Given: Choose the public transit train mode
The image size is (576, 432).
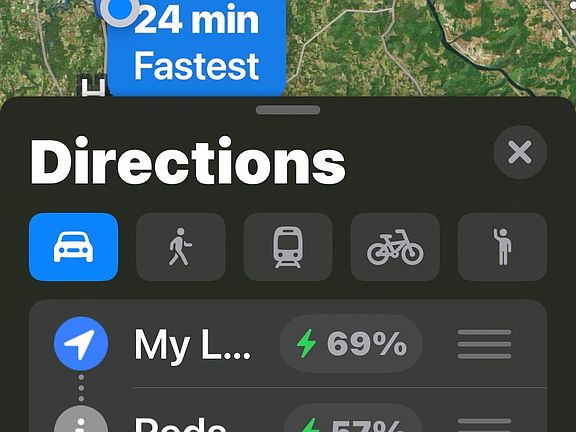Looking at the screenshot, I should 288,247.
